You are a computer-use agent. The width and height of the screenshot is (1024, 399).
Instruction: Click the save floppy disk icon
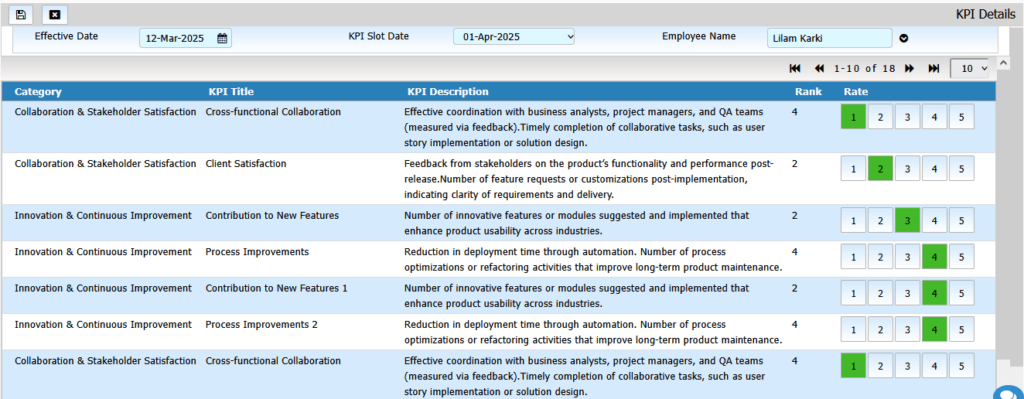21,14
